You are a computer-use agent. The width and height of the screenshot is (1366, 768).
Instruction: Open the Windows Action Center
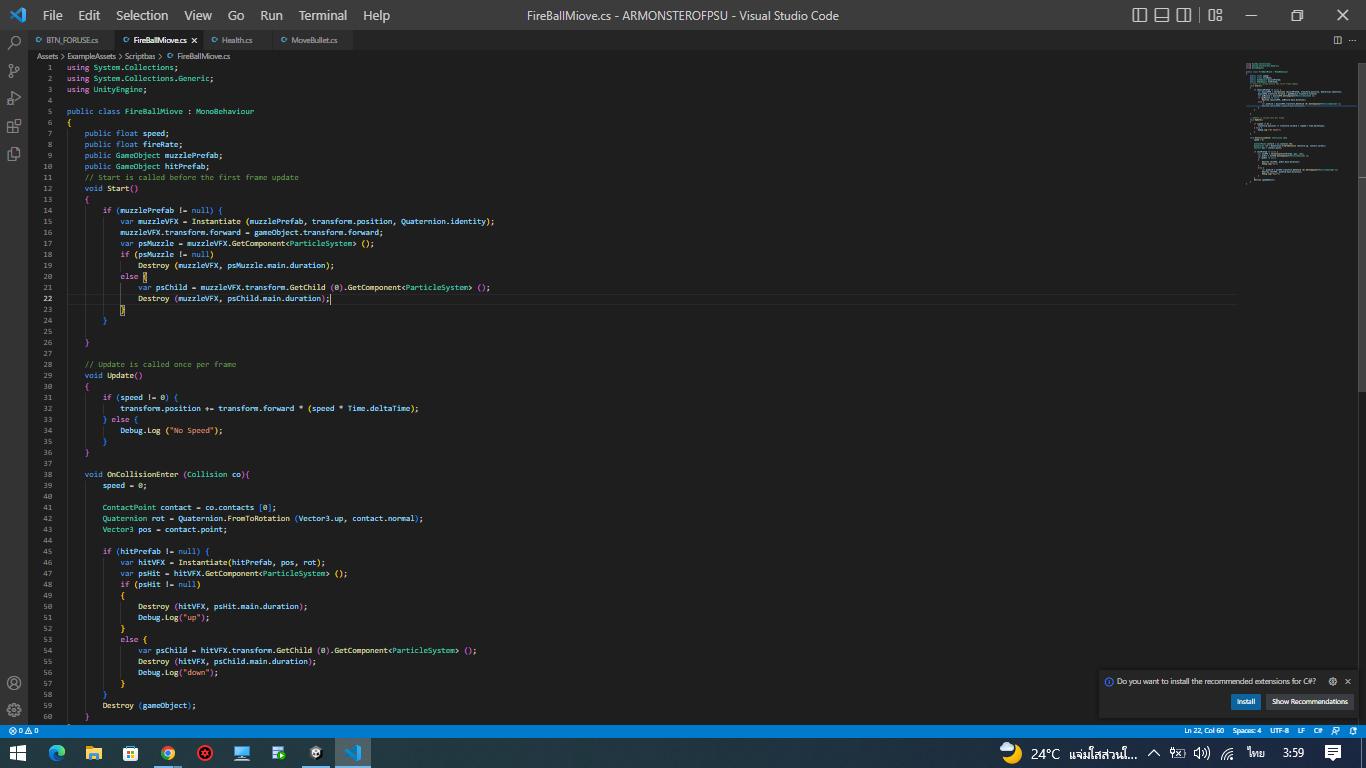click(x=1332, y=753)
